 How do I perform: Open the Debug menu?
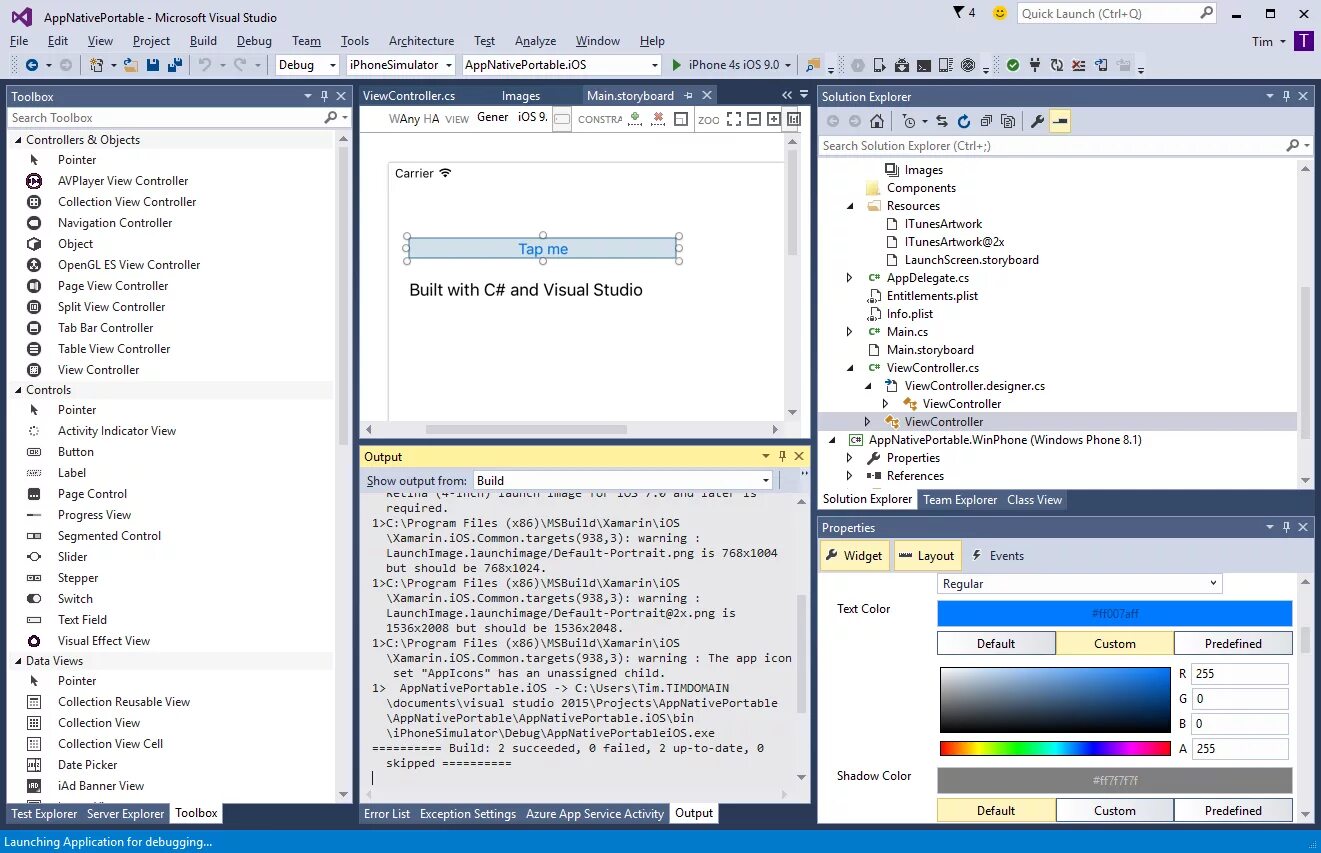[254, 41]
